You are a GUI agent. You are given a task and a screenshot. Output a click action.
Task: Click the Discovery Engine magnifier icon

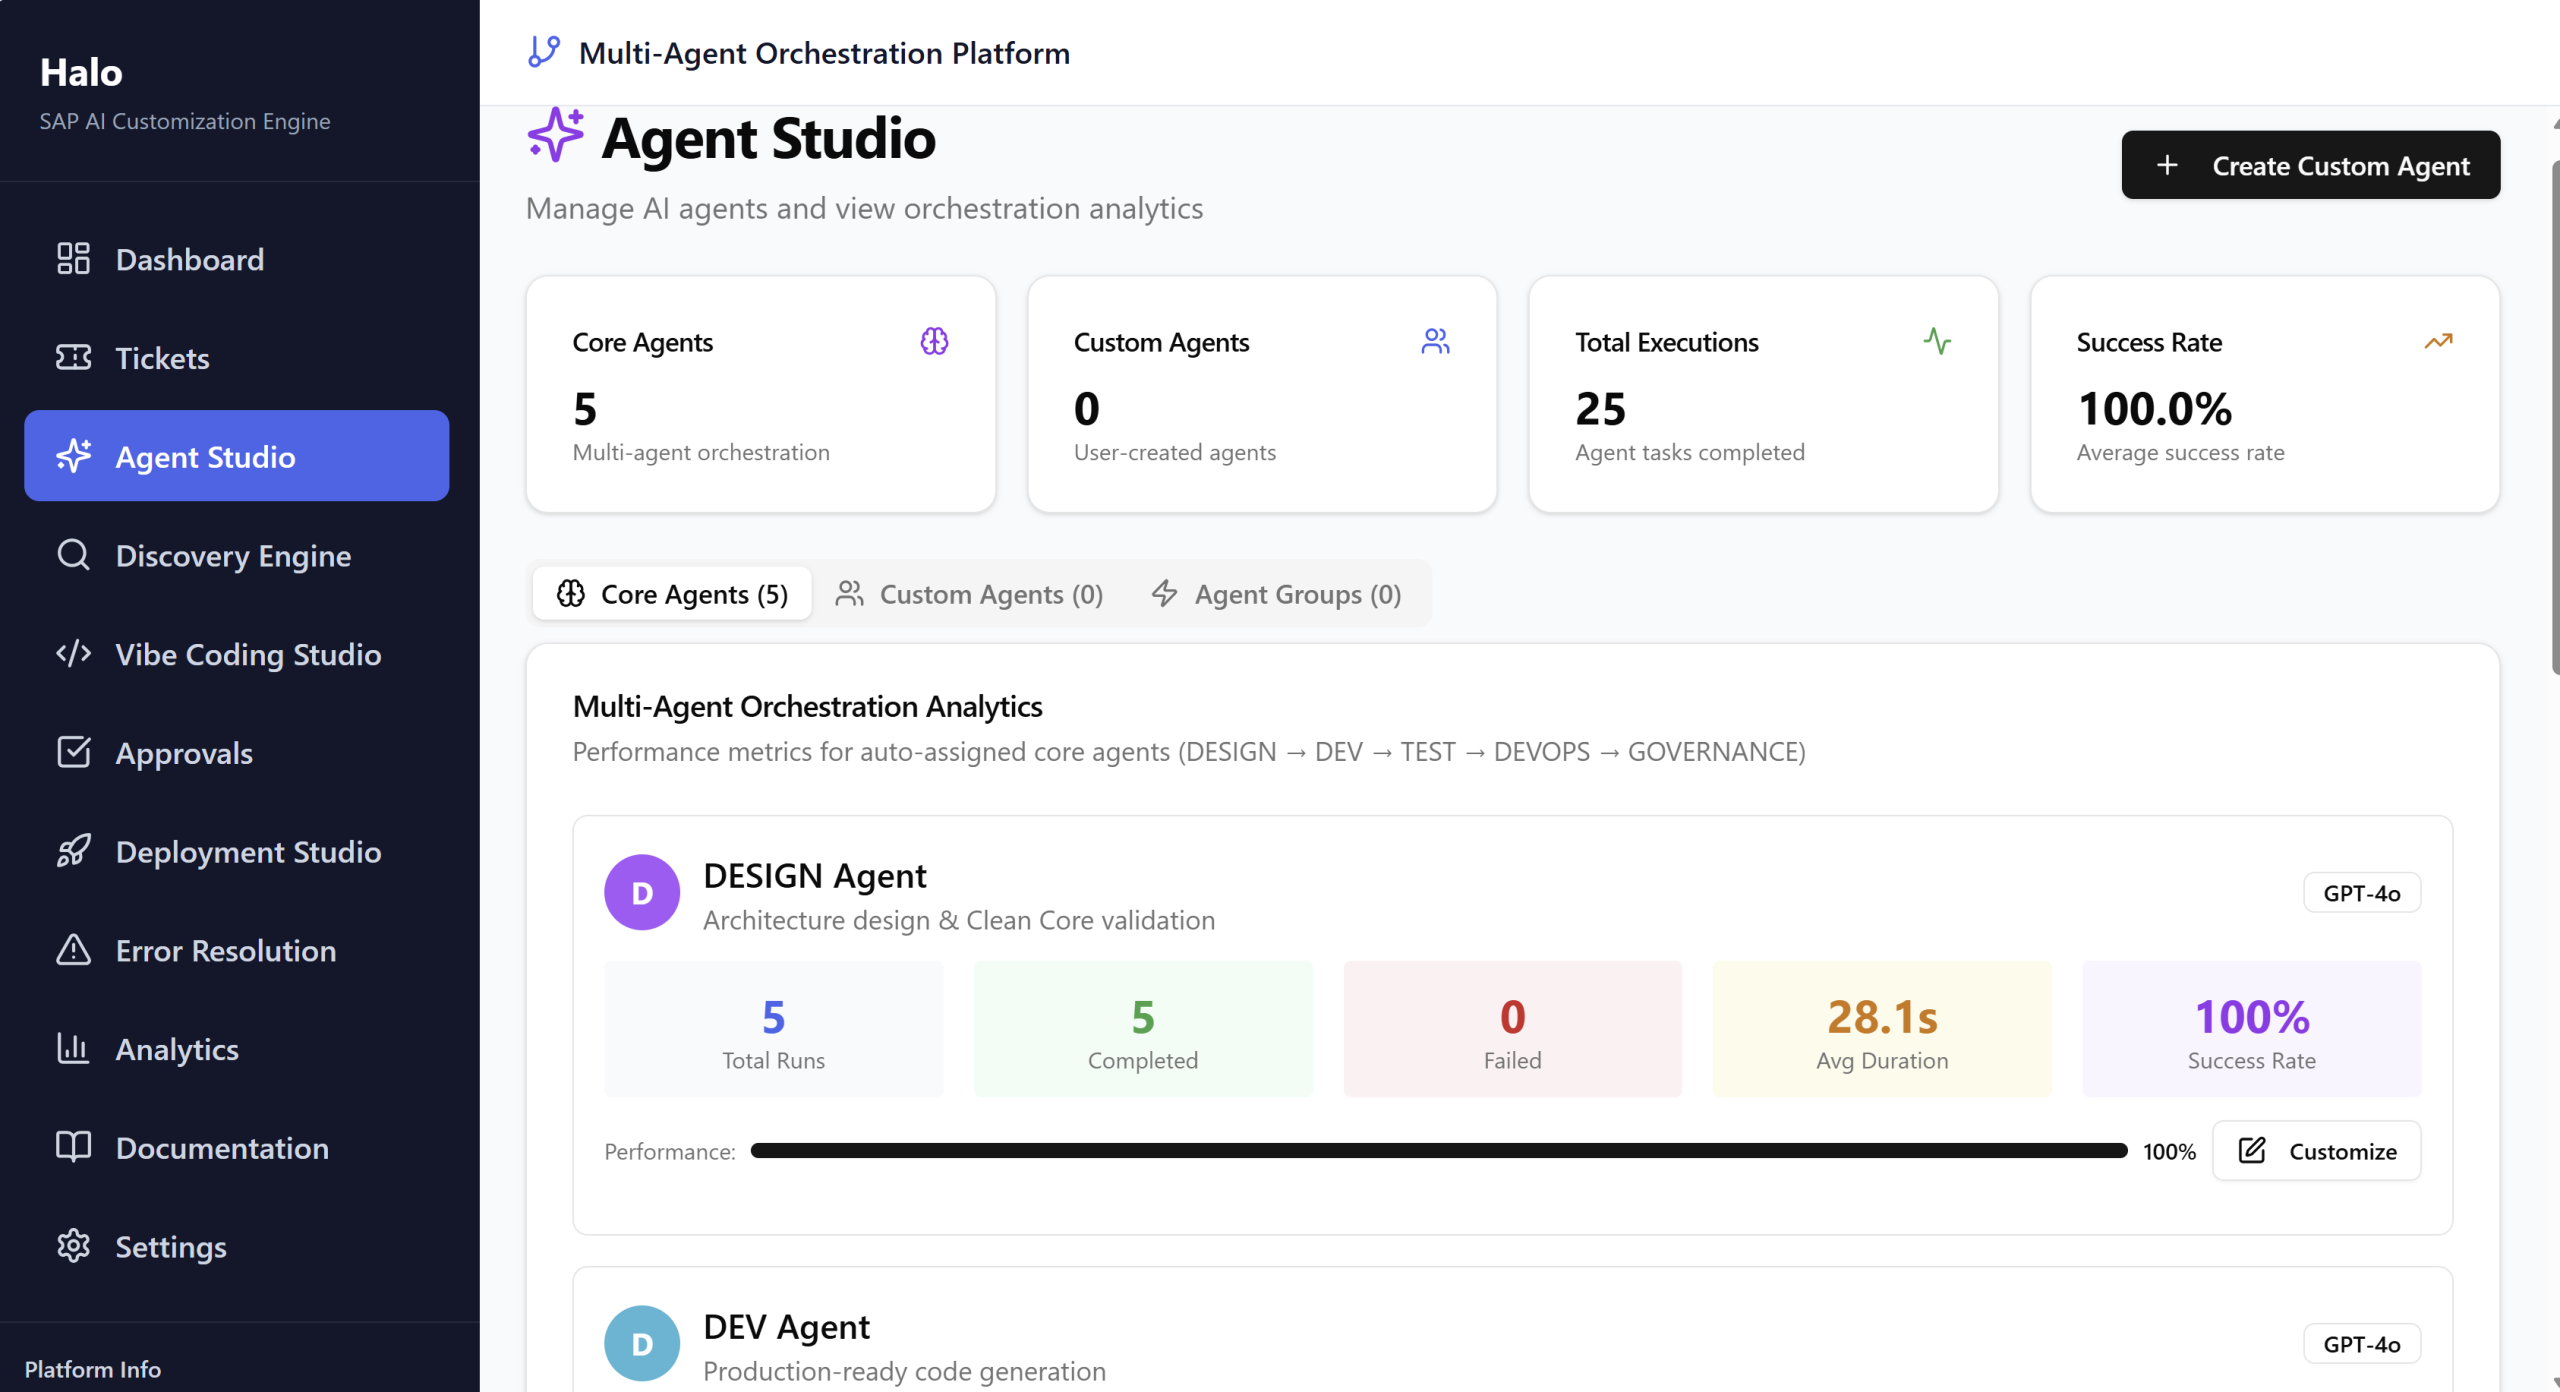pos(73,555)
